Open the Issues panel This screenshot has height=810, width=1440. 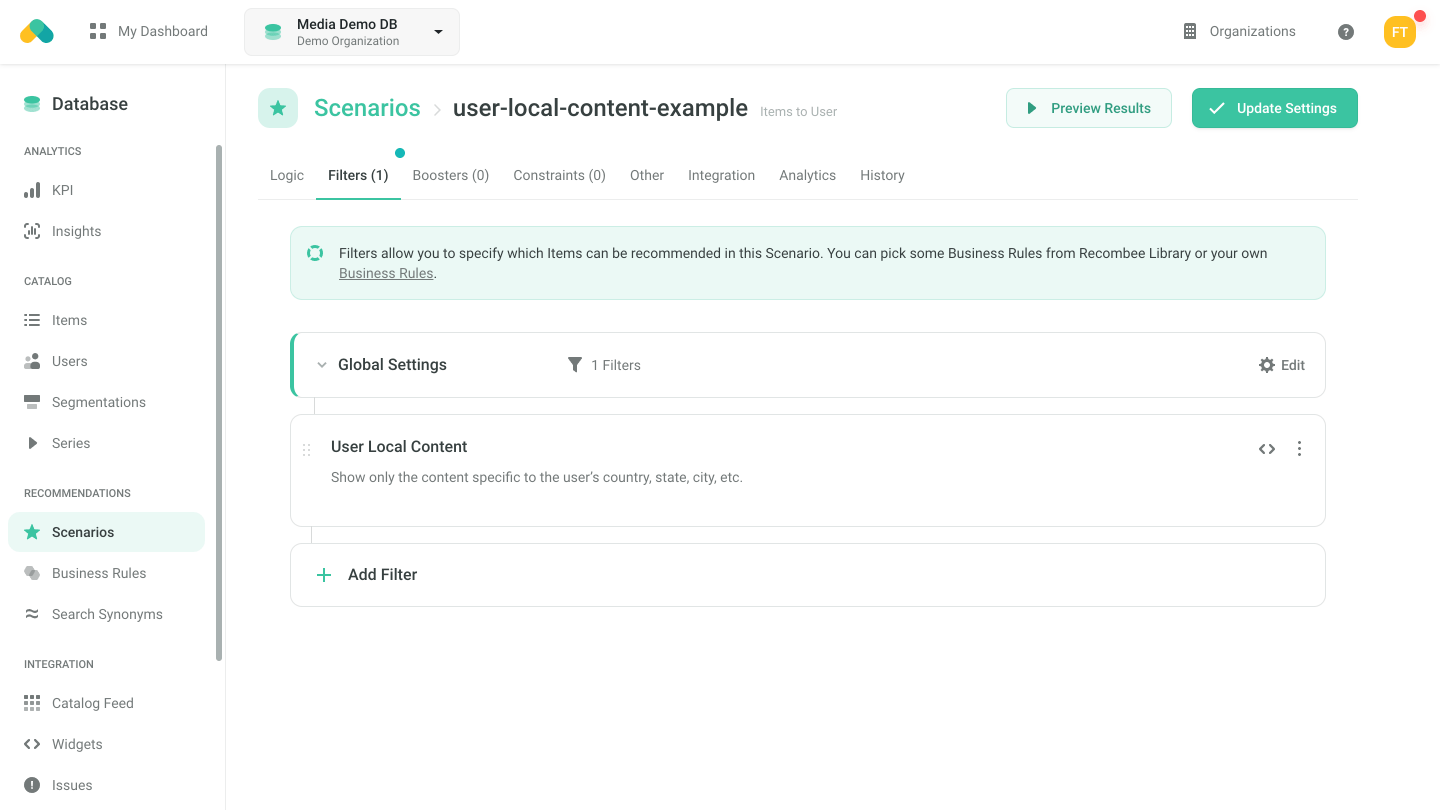(x=73, y=784)
